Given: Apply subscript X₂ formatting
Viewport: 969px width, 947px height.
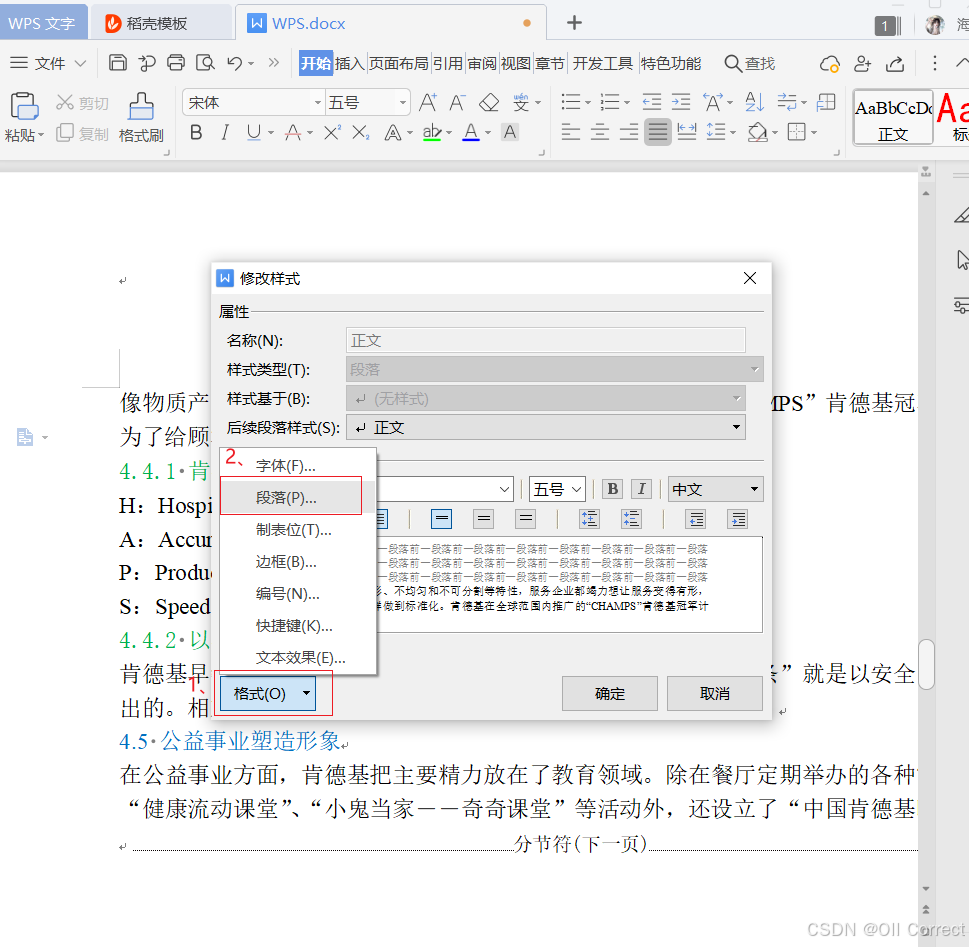Looking at the screenshot, I should [x=361, y=132].
